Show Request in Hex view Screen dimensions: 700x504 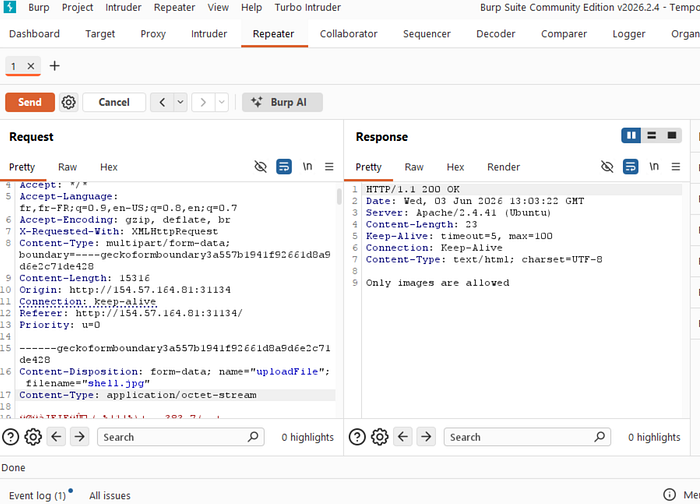pos(108,167)
